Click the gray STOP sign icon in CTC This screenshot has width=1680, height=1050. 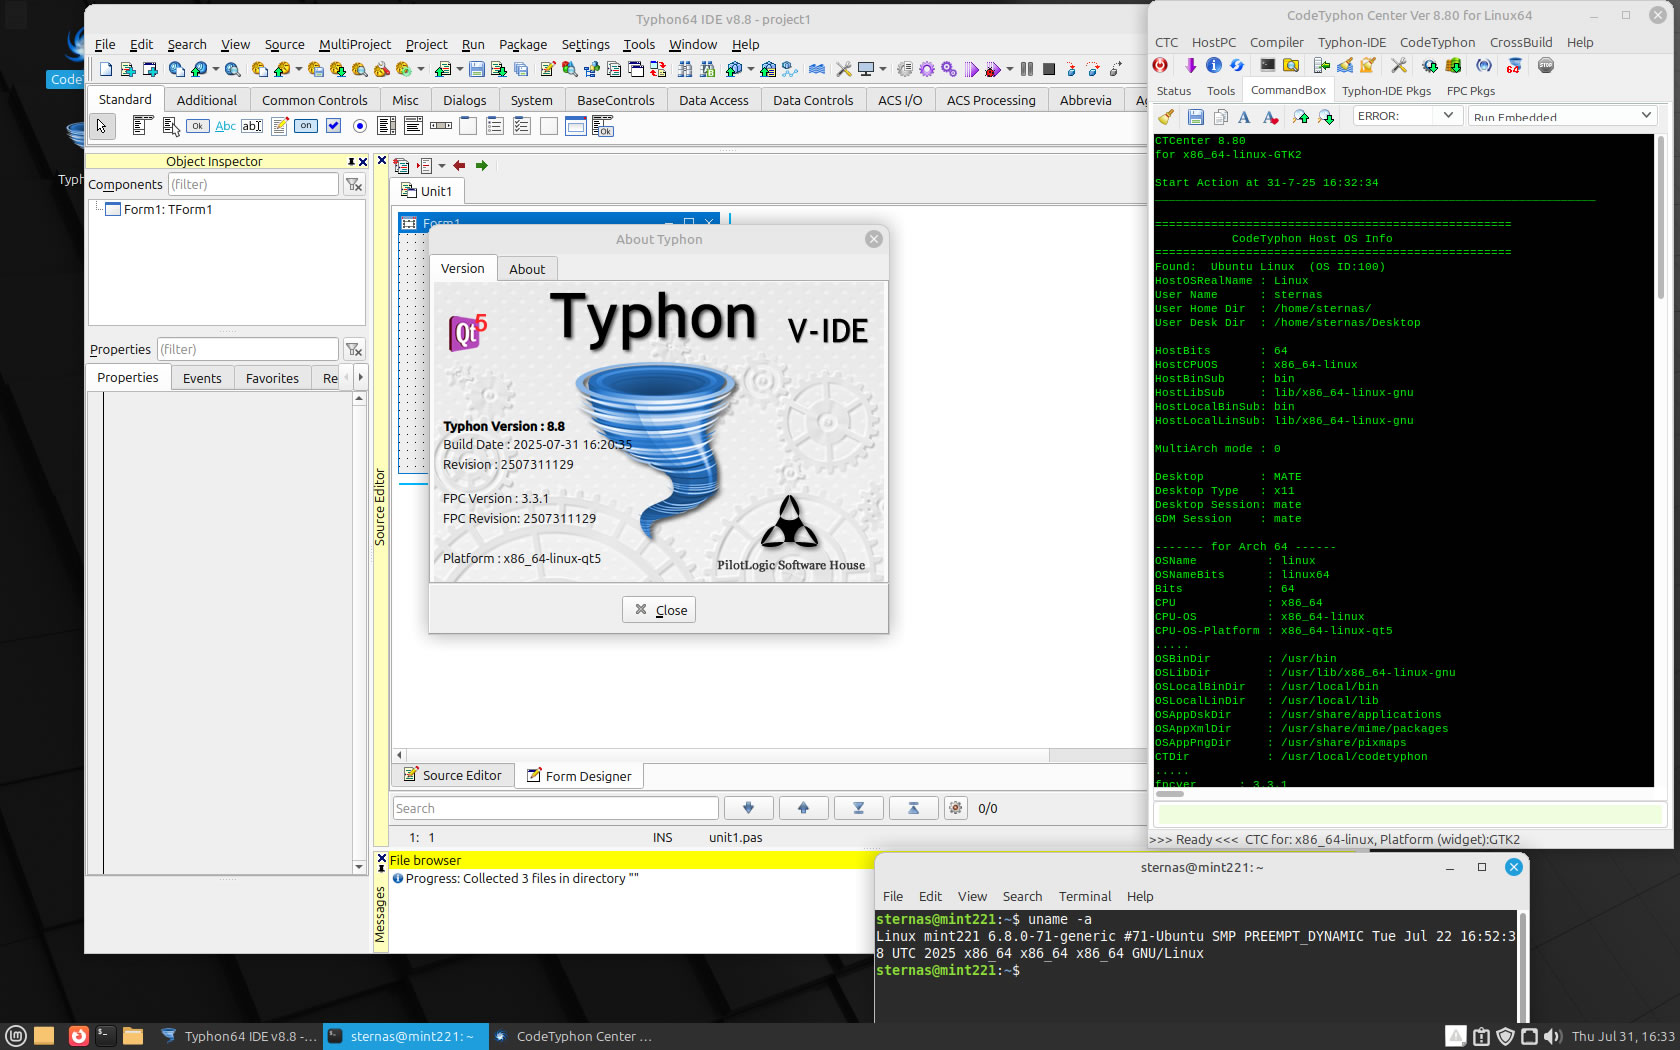(1546, 65)
